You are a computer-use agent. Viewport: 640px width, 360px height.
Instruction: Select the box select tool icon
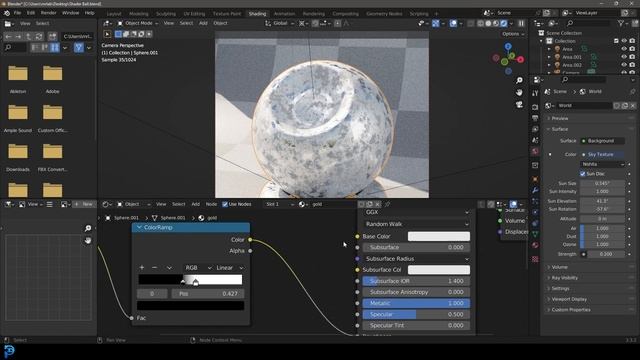118,34
